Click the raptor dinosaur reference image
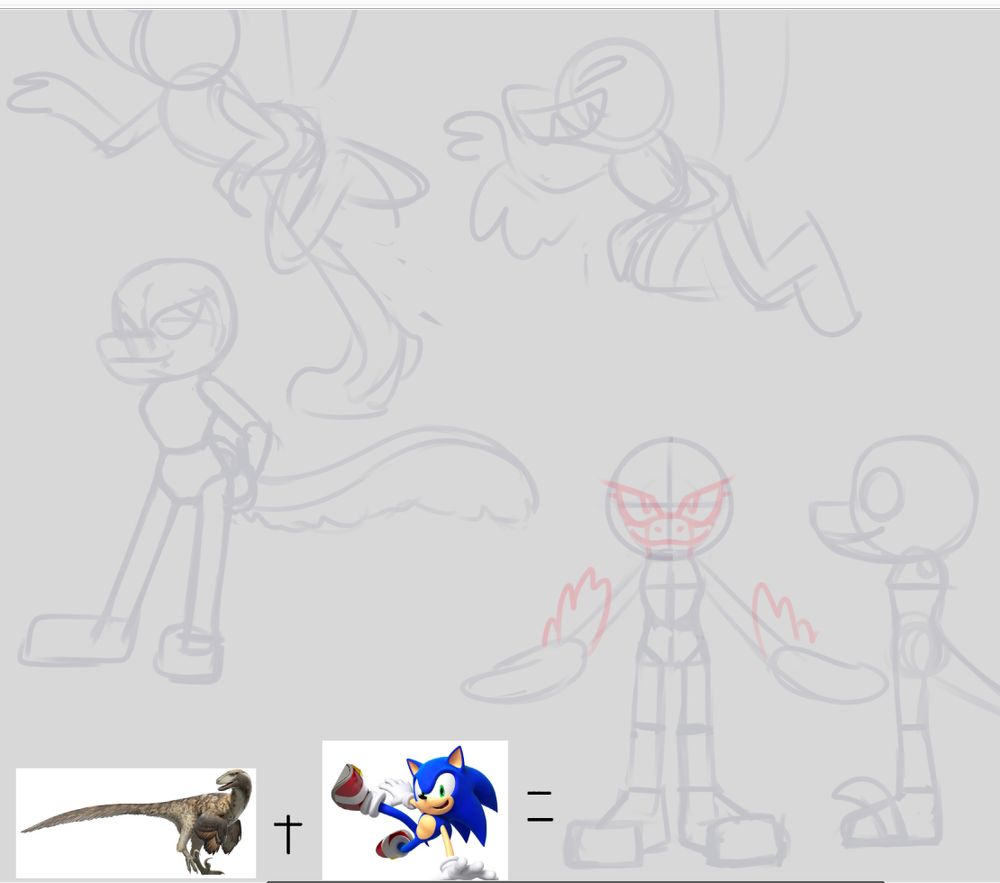The image size is (1000, 883). 136,823
